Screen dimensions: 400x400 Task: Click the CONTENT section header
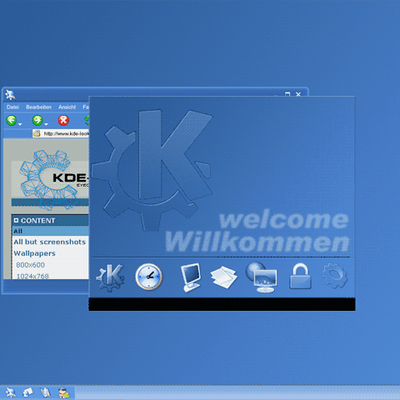pos(51,220)
